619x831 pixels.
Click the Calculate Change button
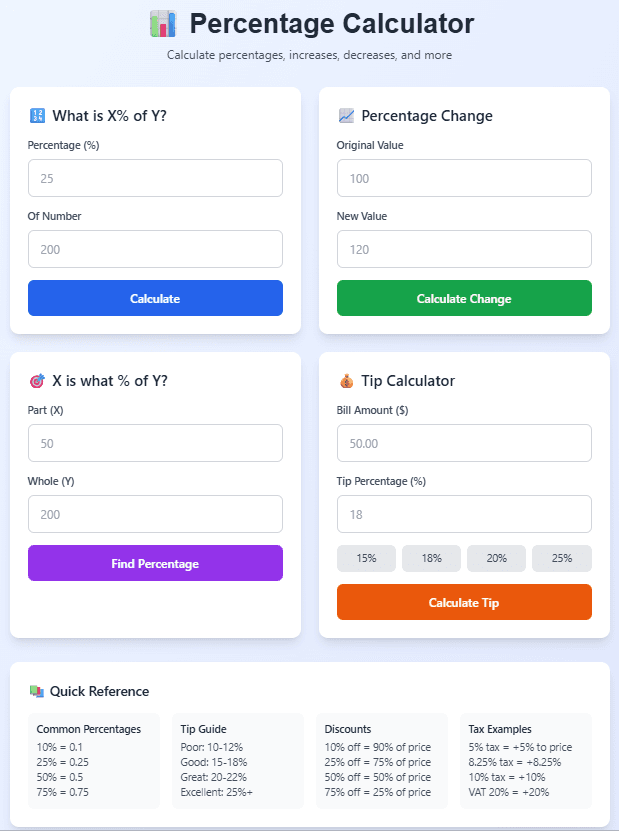point(463,298)
